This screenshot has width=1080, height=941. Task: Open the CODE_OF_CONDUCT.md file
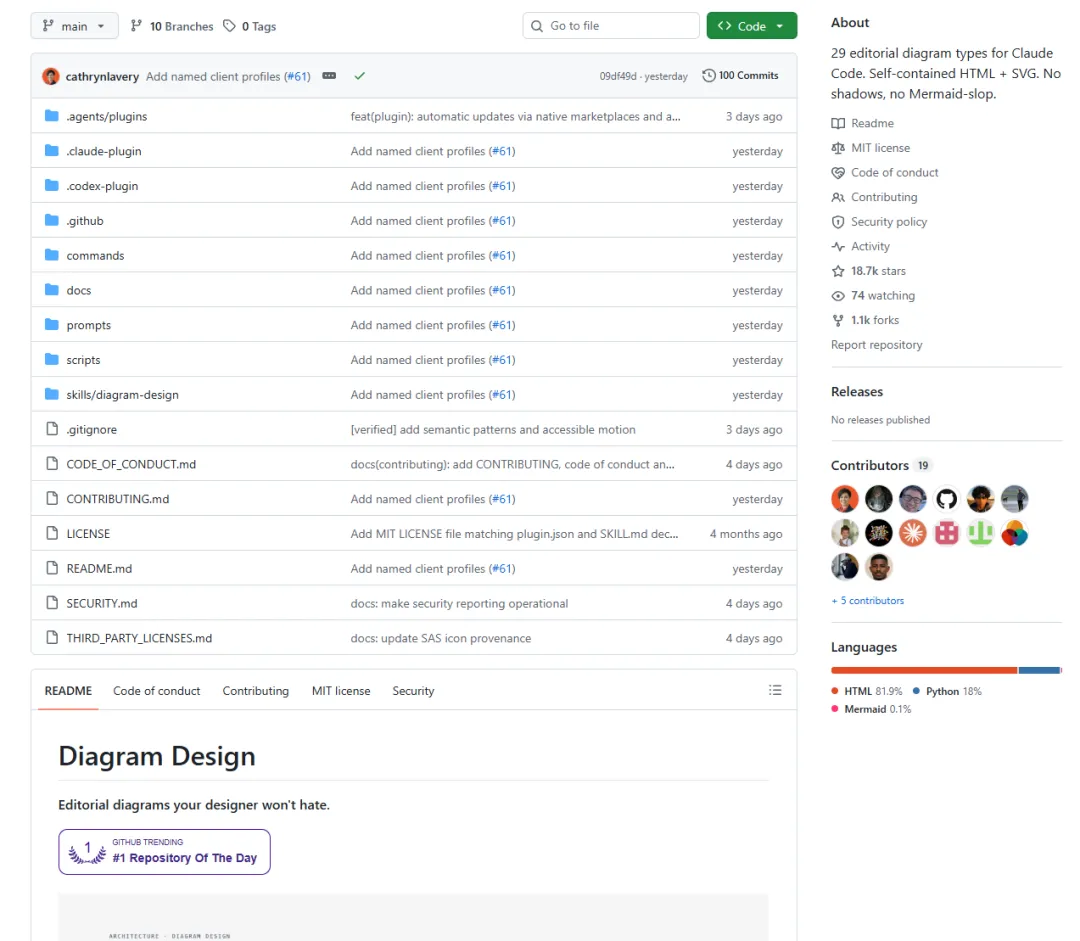pos(131,464)
